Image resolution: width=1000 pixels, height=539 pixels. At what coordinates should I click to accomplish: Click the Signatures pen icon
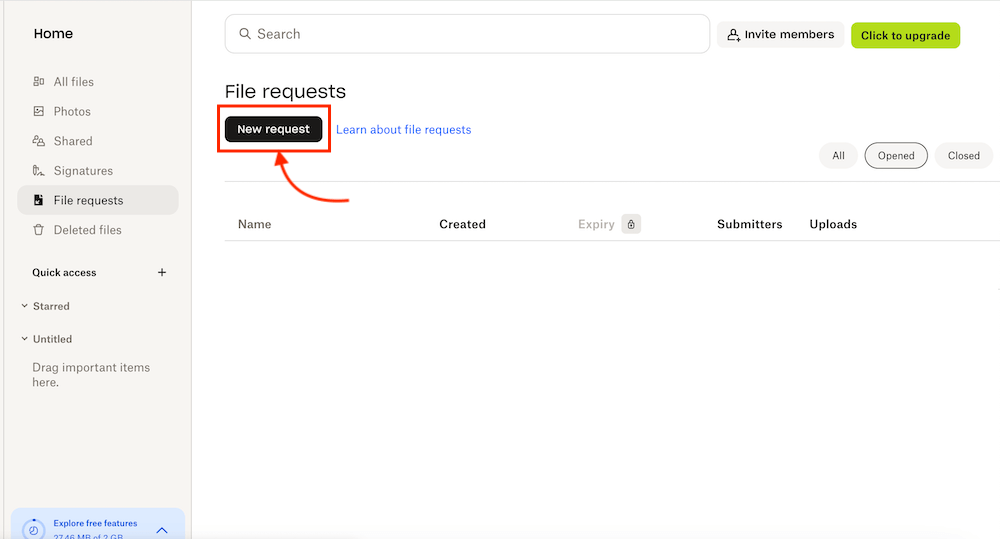point(39,170)
